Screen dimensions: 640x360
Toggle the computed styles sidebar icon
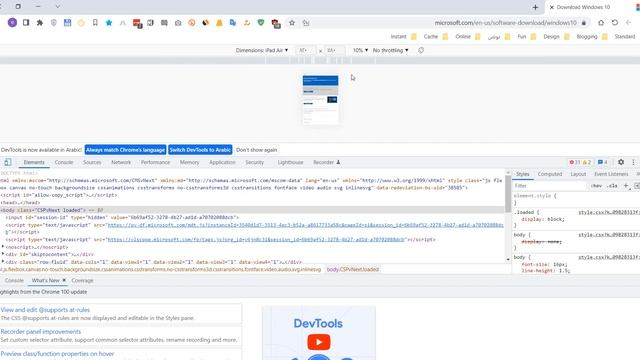637,186
